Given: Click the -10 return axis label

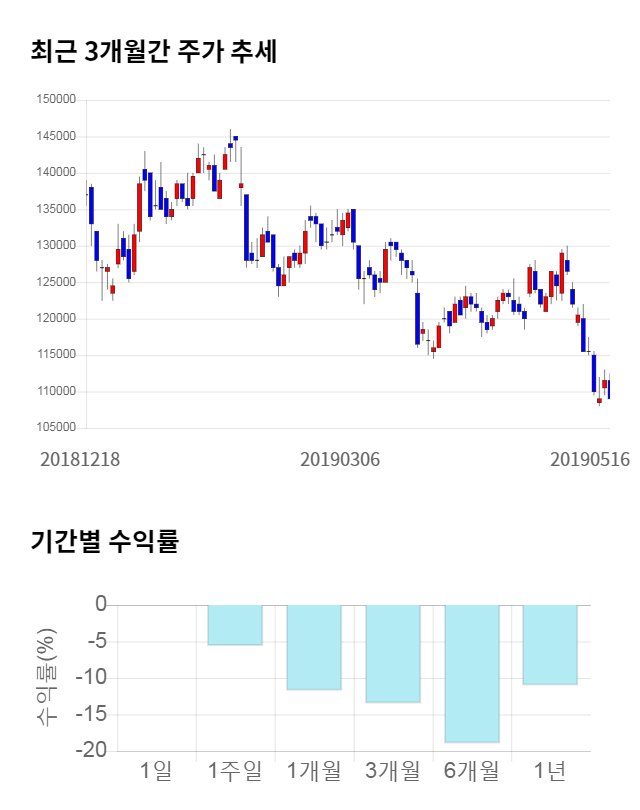Looking at the screenshot, I should click(93, 677).
